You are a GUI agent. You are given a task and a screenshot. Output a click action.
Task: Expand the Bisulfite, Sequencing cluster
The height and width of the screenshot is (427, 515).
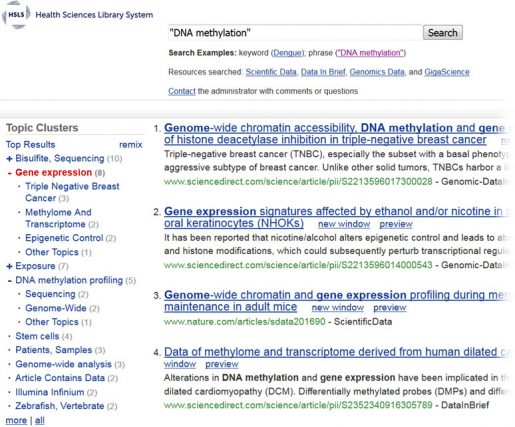pyautogui.click(x=9, y=159)
